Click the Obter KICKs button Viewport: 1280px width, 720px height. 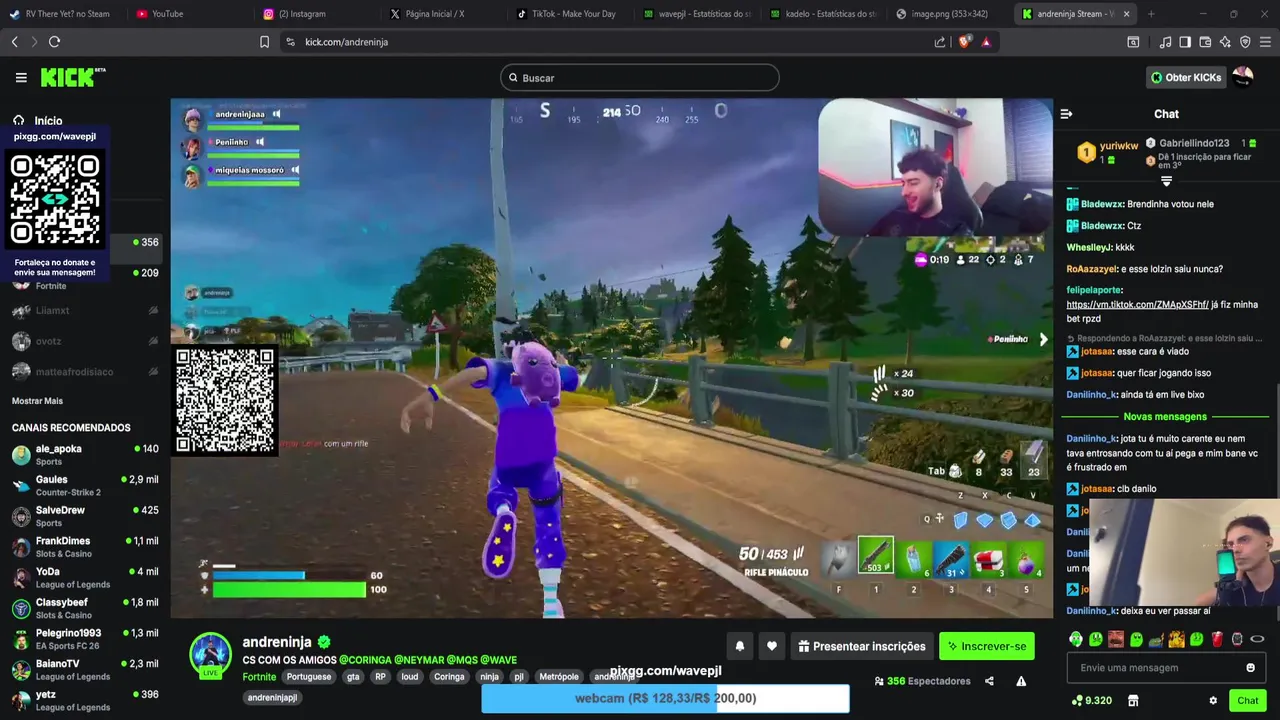(1186, 77)
